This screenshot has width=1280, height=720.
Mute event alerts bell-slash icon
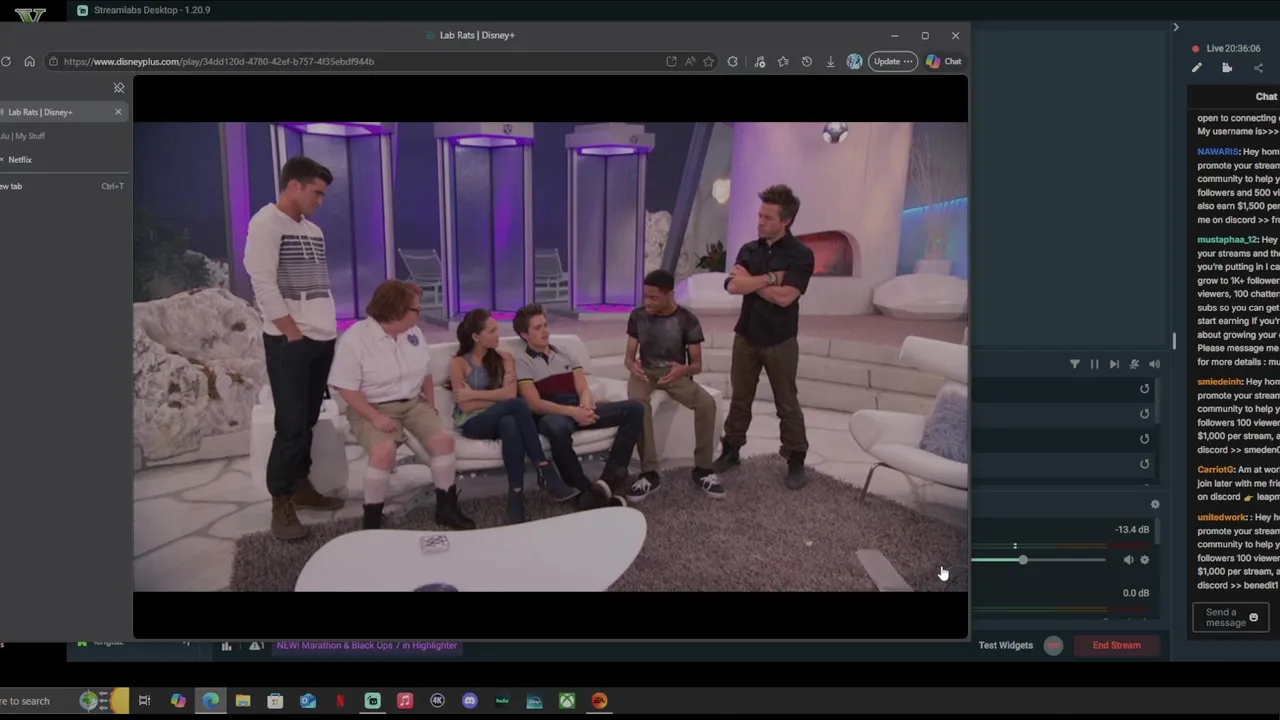[1134, 365]
